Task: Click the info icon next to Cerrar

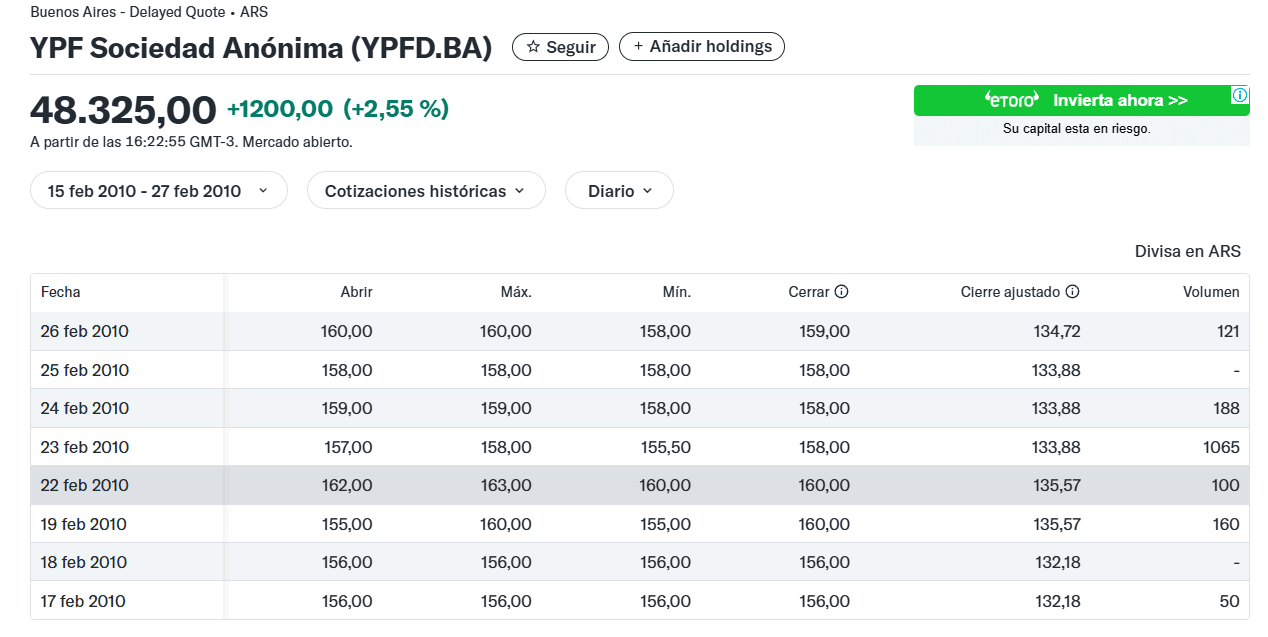Action: tap(842, 292)
